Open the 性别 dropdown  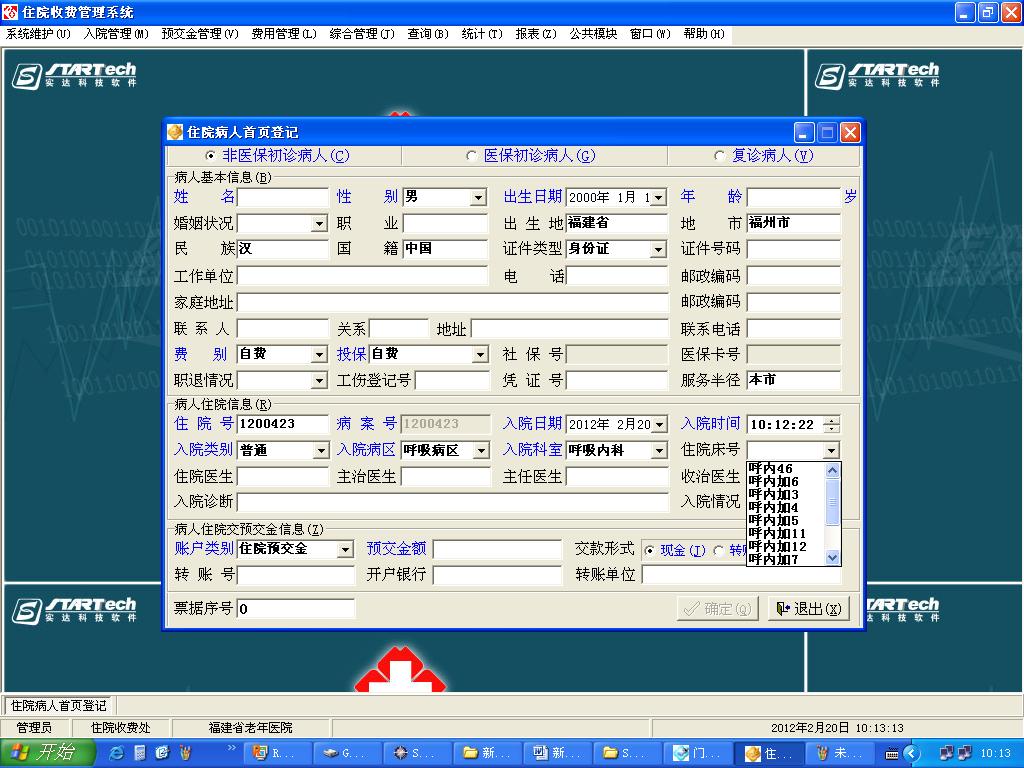click(x=479, y=197)
